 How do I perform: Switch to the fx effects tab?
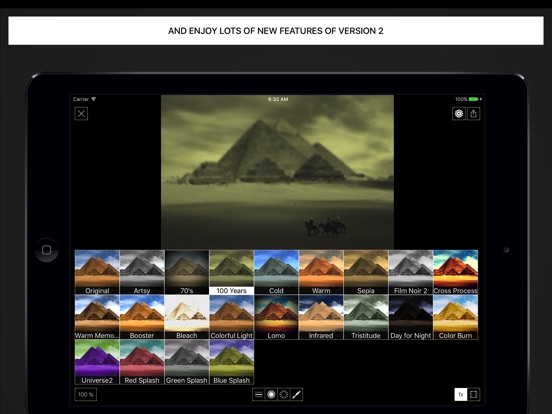point(461,395)
